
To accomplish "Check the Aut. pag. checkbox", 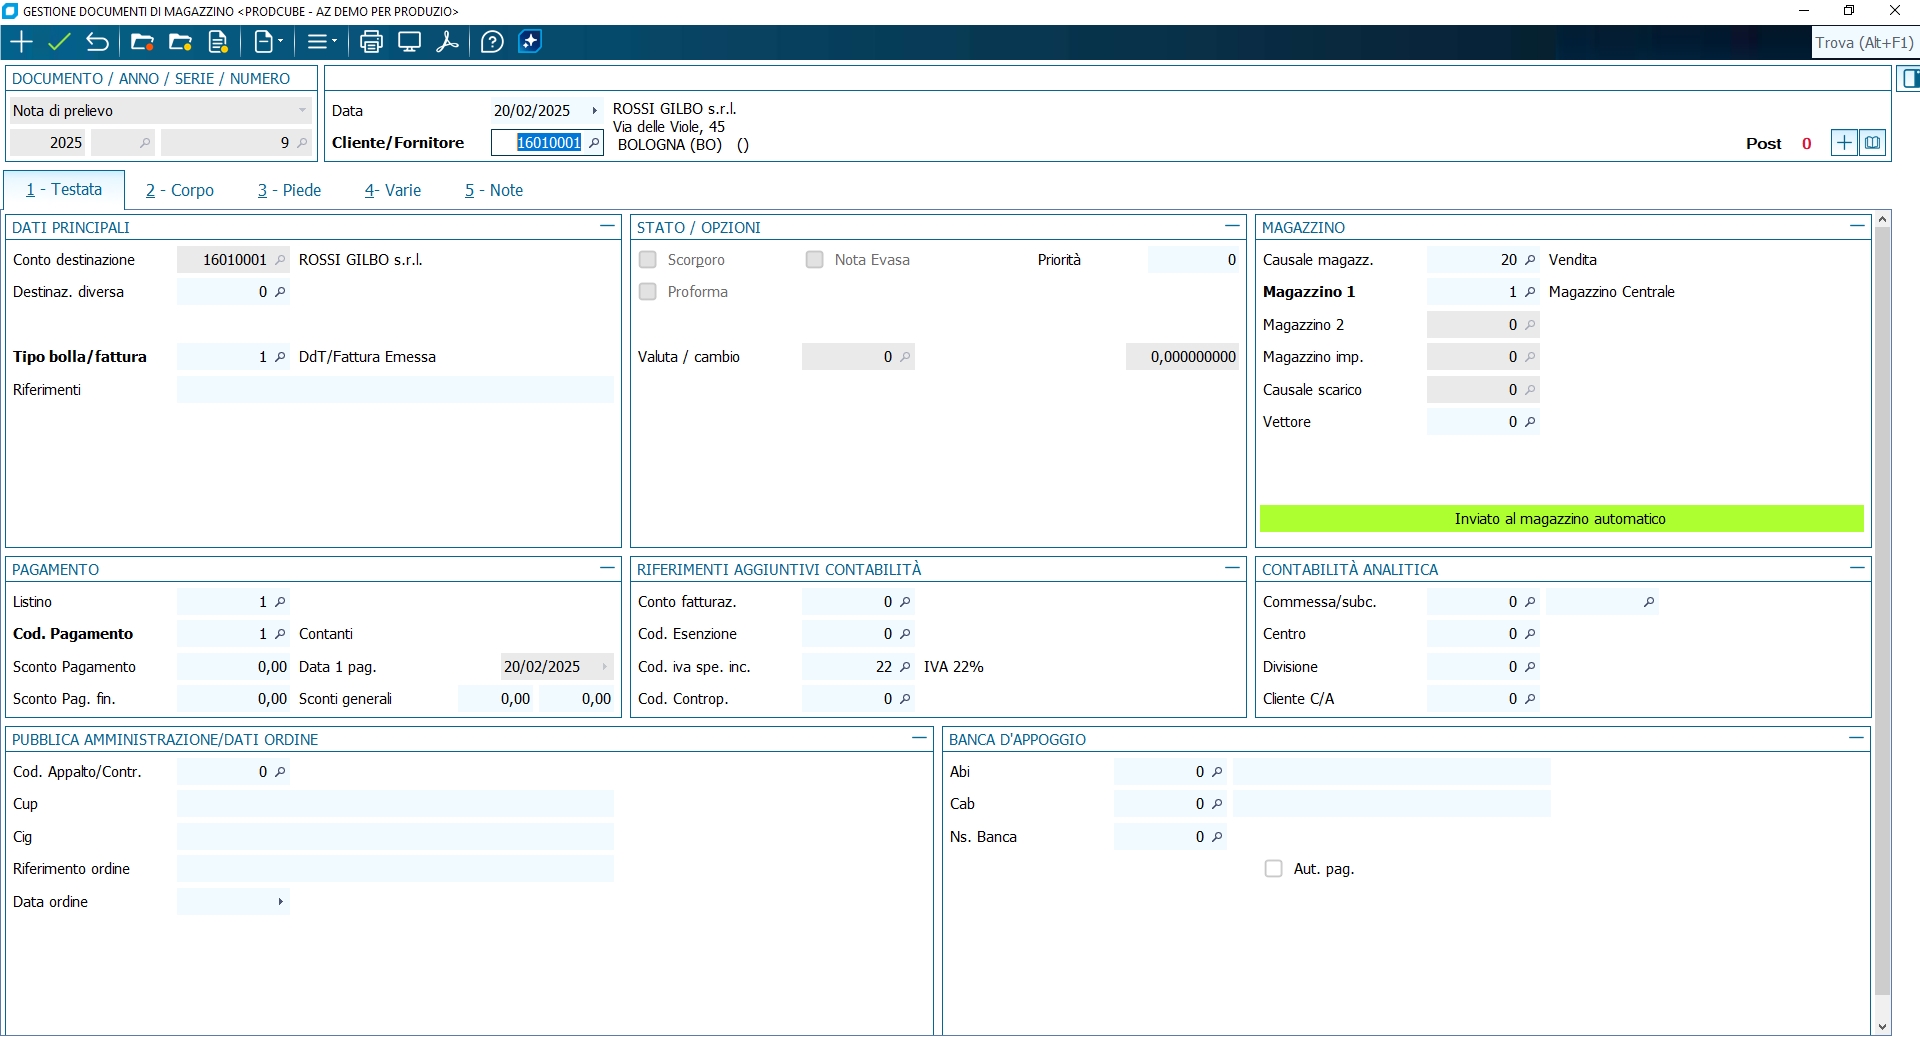I will point(1273,869).
